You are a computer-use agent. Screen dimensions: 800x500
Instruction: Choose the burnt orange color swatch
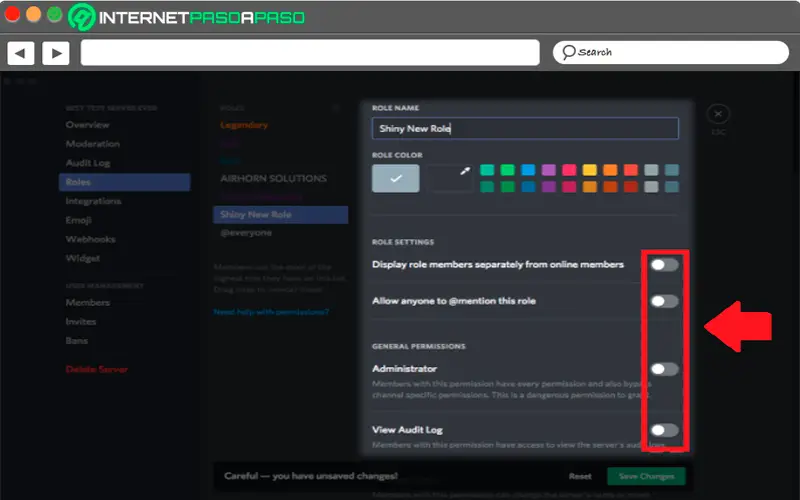[x=610, y=187]
